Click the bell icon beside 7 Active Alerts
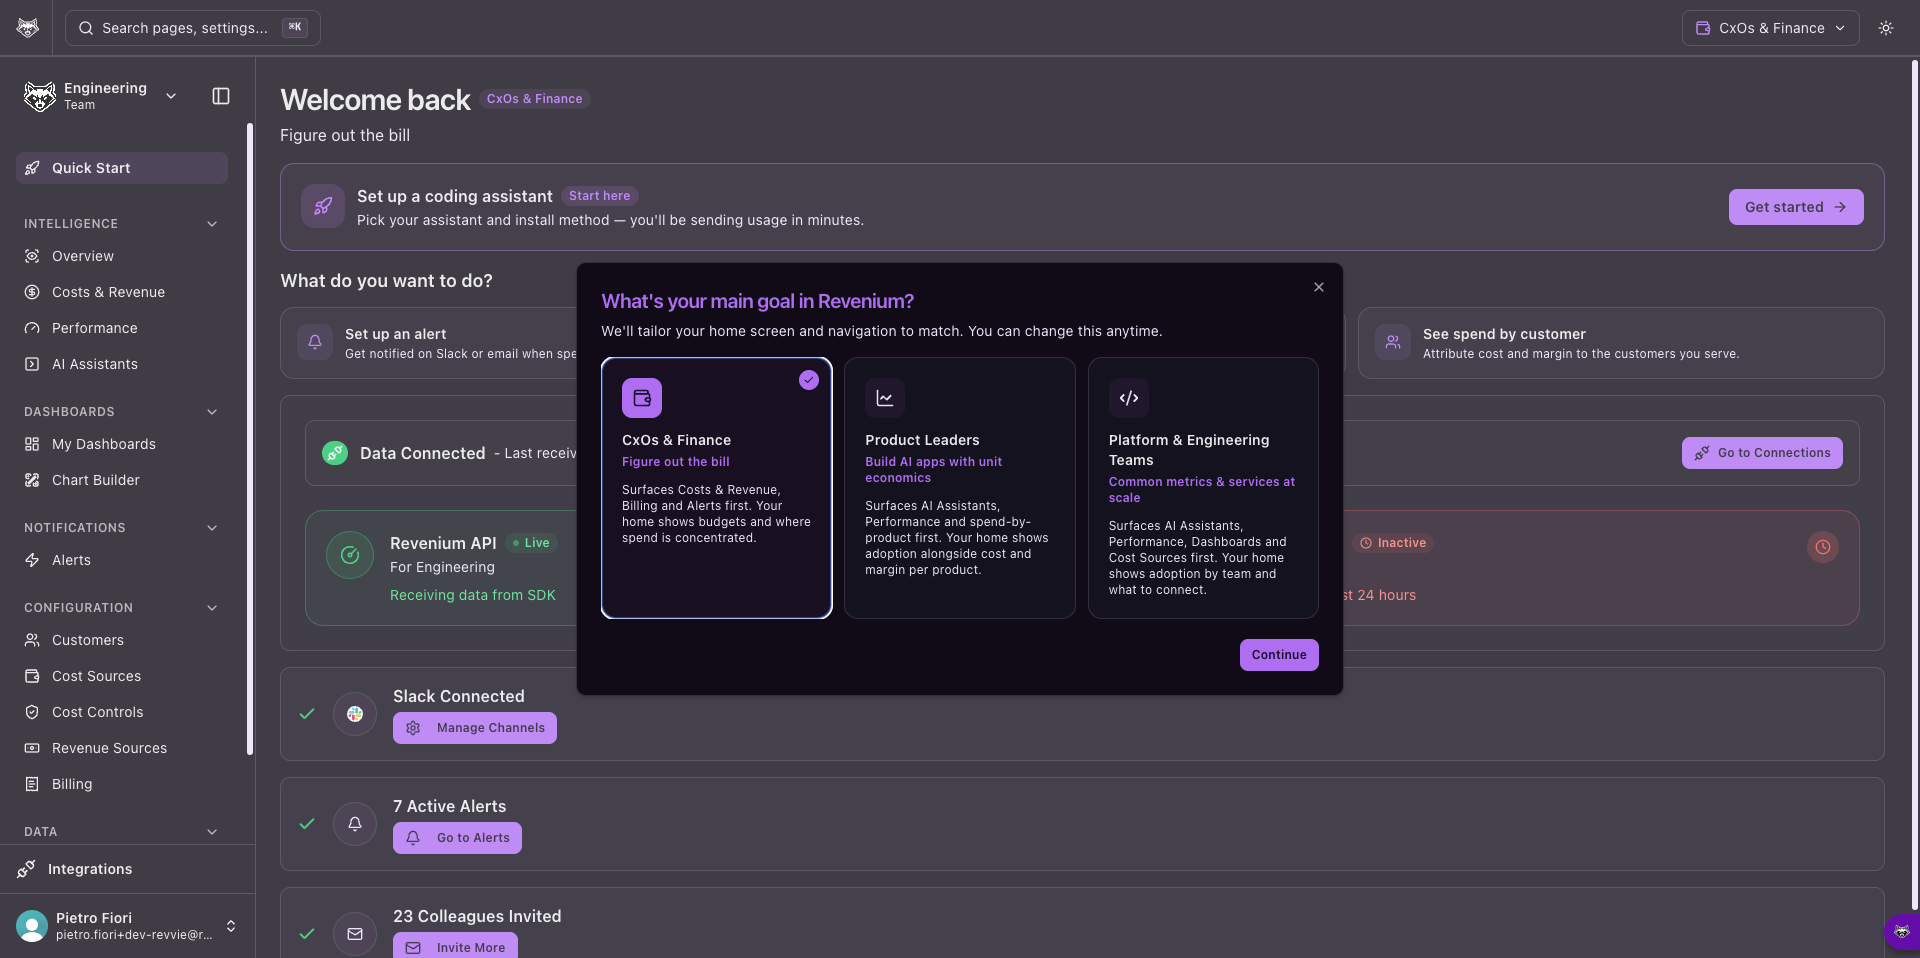Screen dimensions: 1920x958 [355, 824]
